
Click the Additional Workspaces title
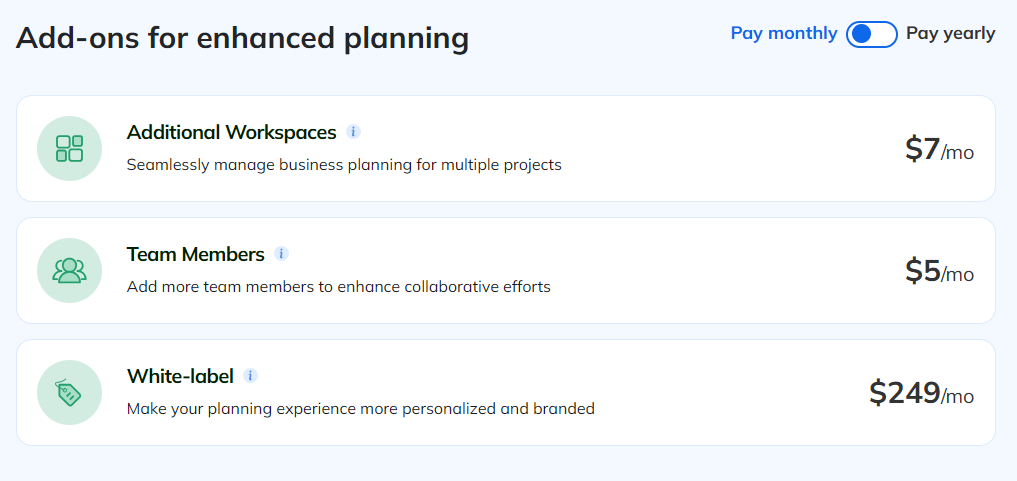231,132
